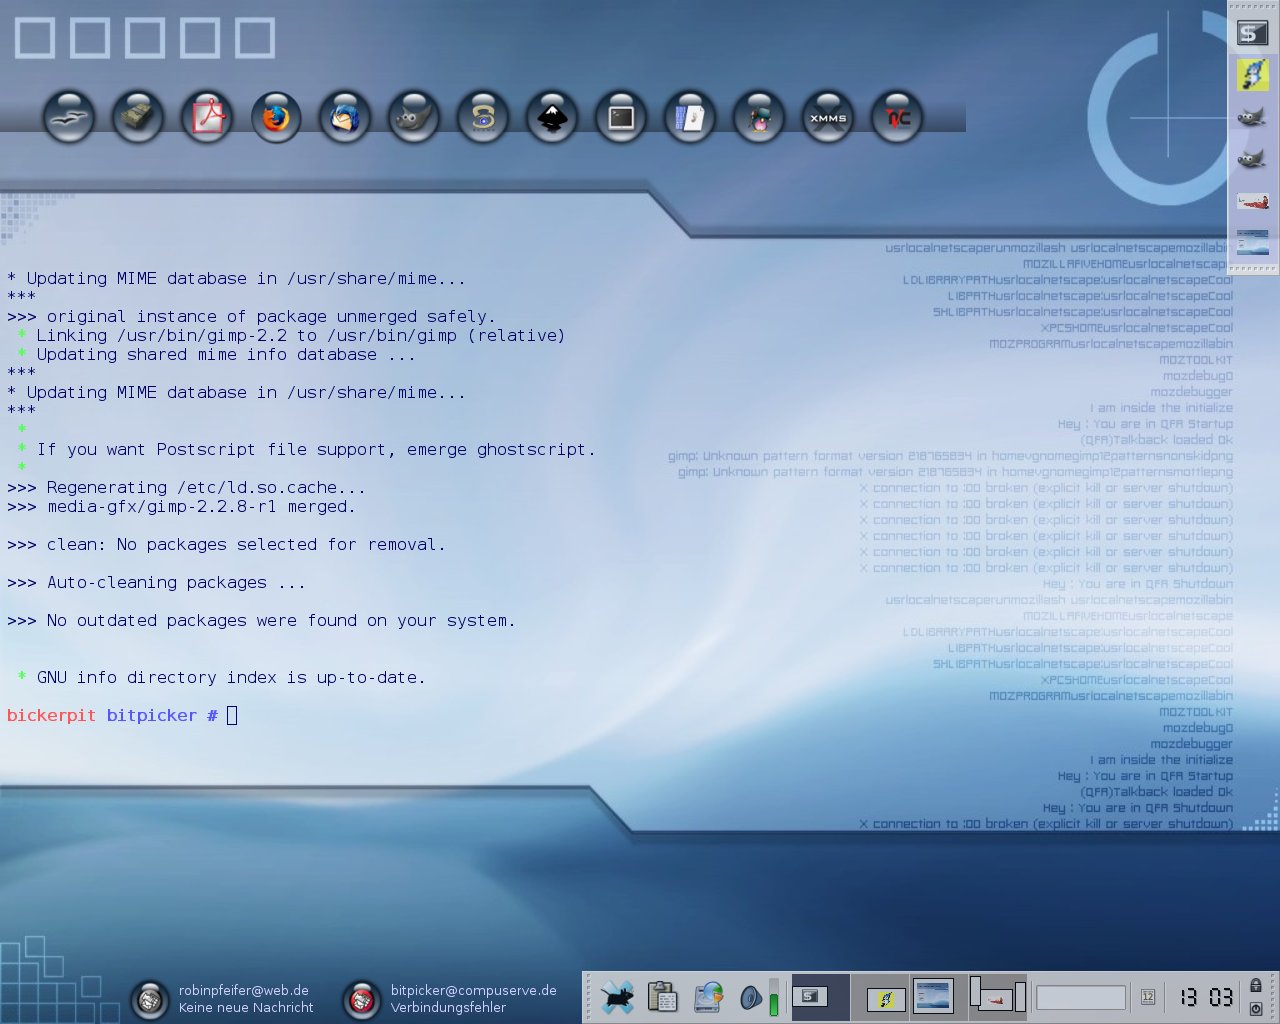Switch to the first workspace in pager
Screen dimensions: 1280x1024
pyautogui.click(x=821, y=997)
